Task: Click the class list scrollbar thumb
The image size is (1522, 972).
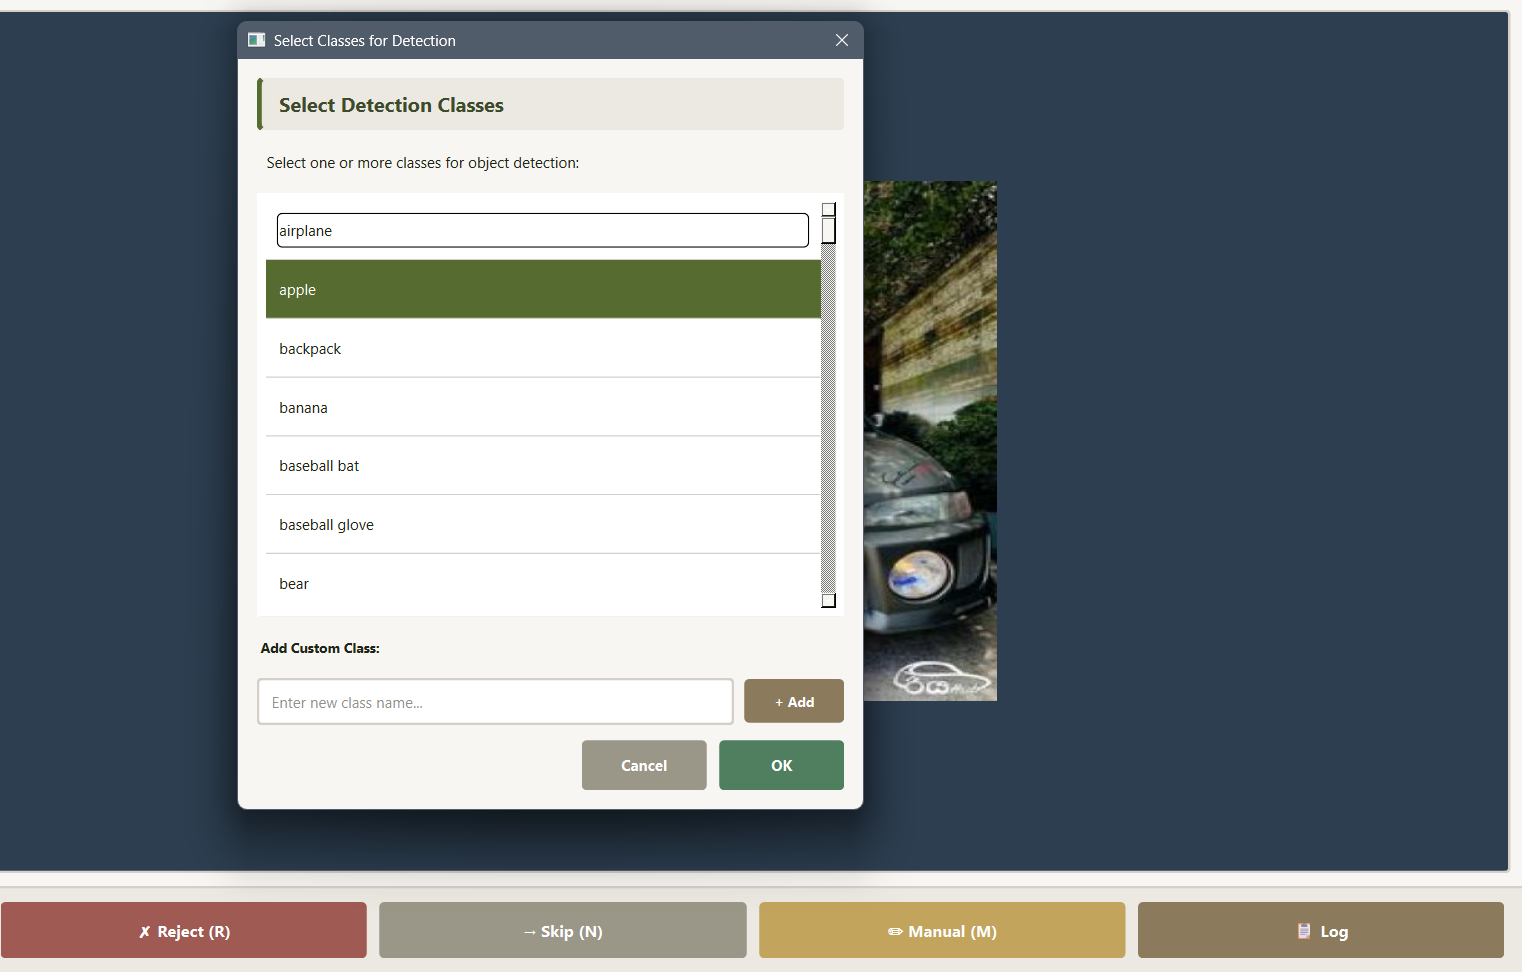Action: tap(828, 231)
